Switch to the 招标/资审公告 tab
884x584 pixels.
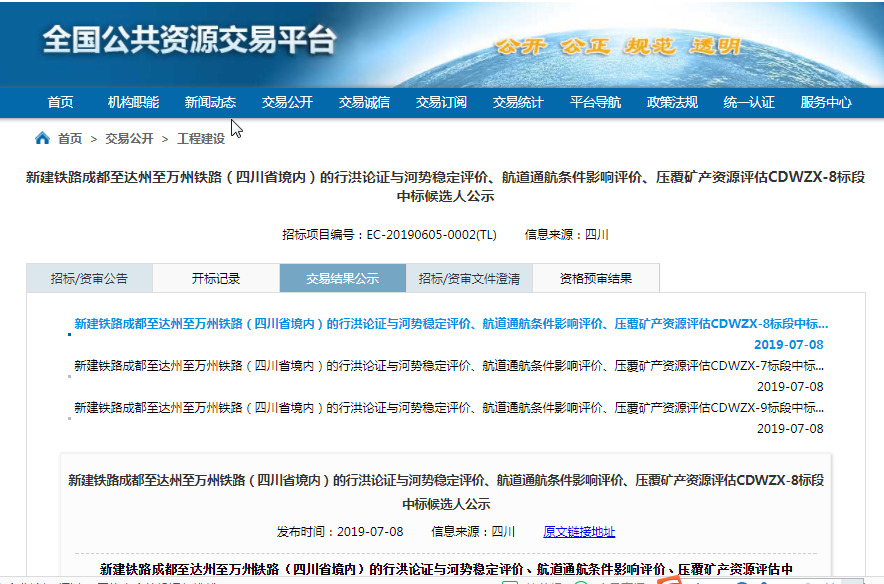90,279
